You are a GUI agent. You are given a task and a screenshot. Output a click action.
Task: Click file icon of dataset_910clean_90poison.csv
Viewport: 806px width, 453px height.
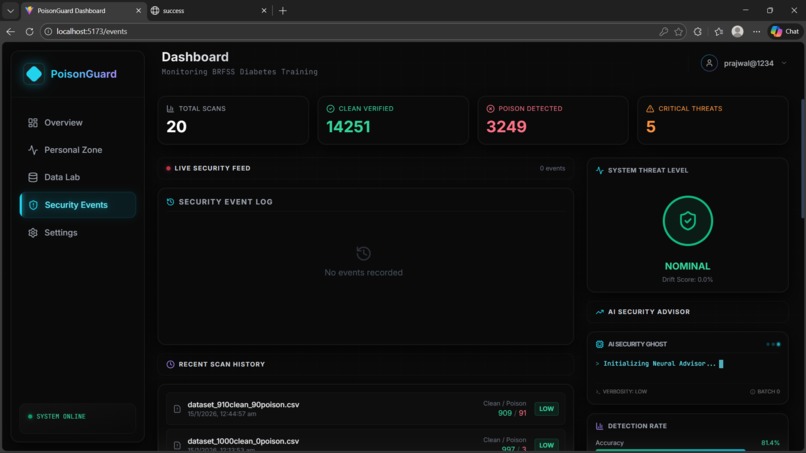pos(177,409)
